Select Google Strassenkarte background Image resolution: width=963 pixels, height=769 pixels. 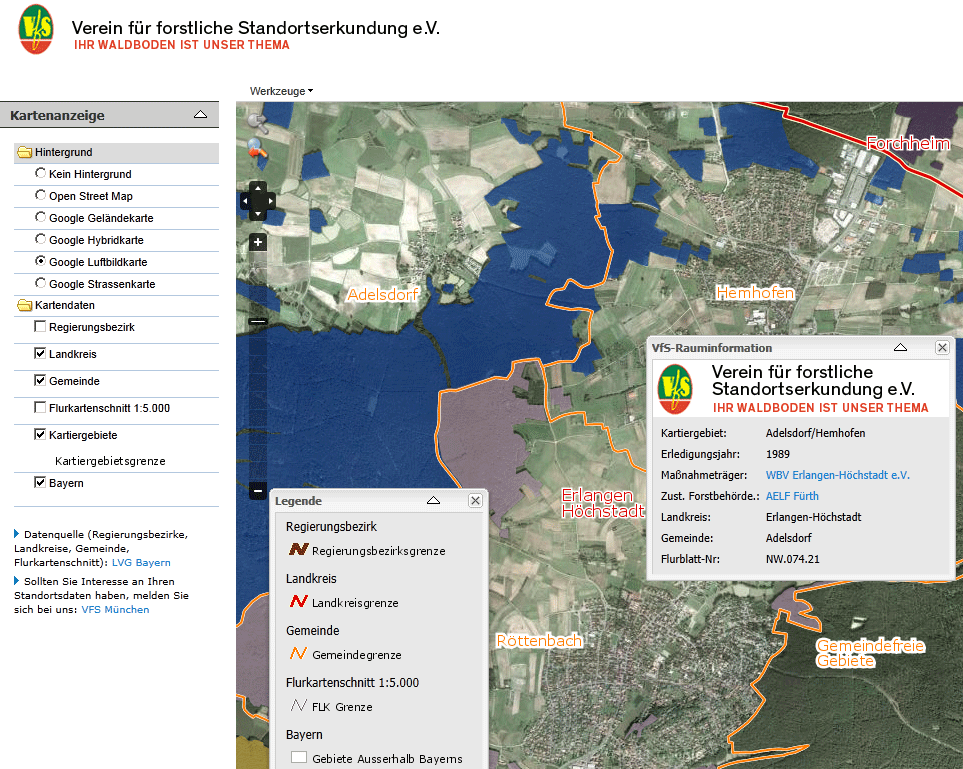pyautogui.click(x=41, y=283)
